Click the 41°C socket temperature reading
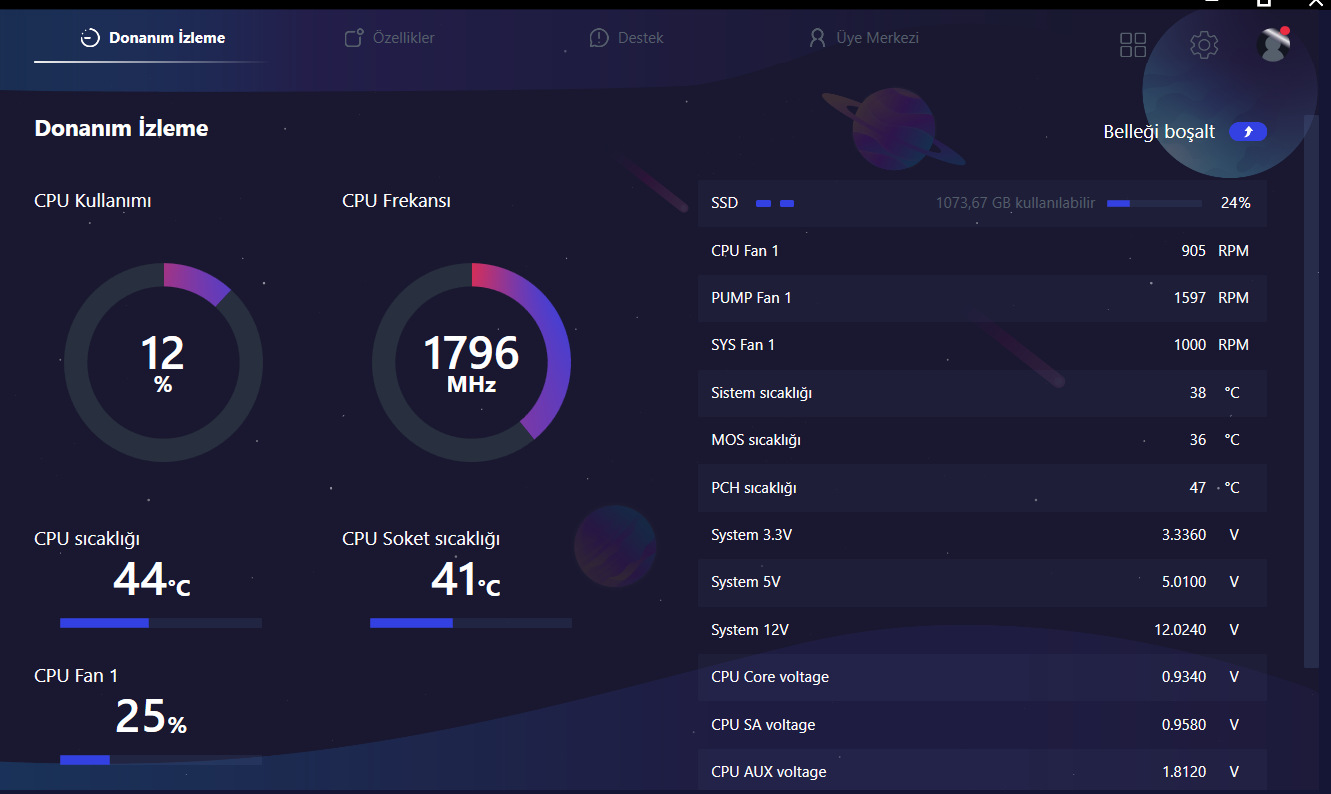Viewport: 1331px width, 794px height. pos(465,579)
